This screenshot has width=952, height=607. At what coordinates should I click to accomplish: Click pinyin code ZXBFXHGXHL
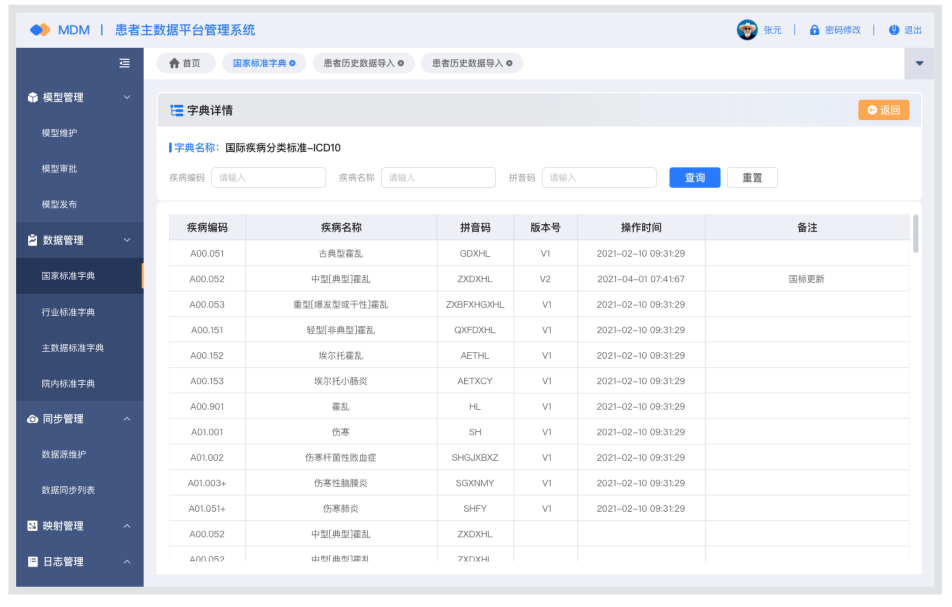pyautogui.click(x=475, y=305)
